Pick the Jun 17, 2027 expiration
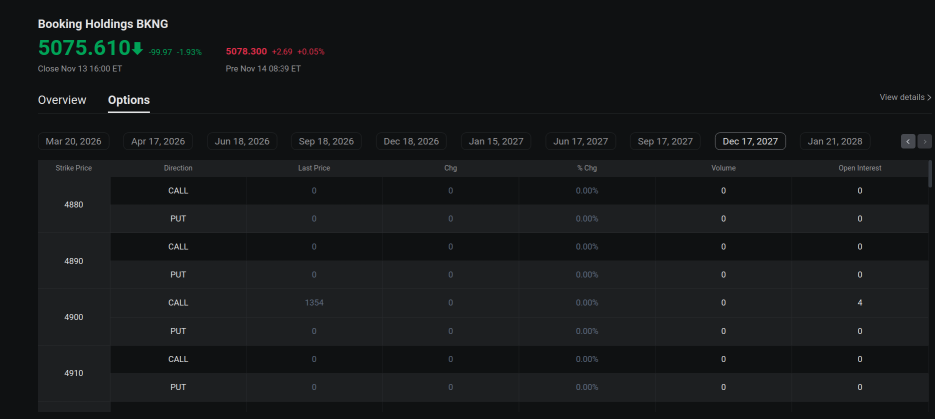This screenshot has width=935, height=419. pos(581,142)
